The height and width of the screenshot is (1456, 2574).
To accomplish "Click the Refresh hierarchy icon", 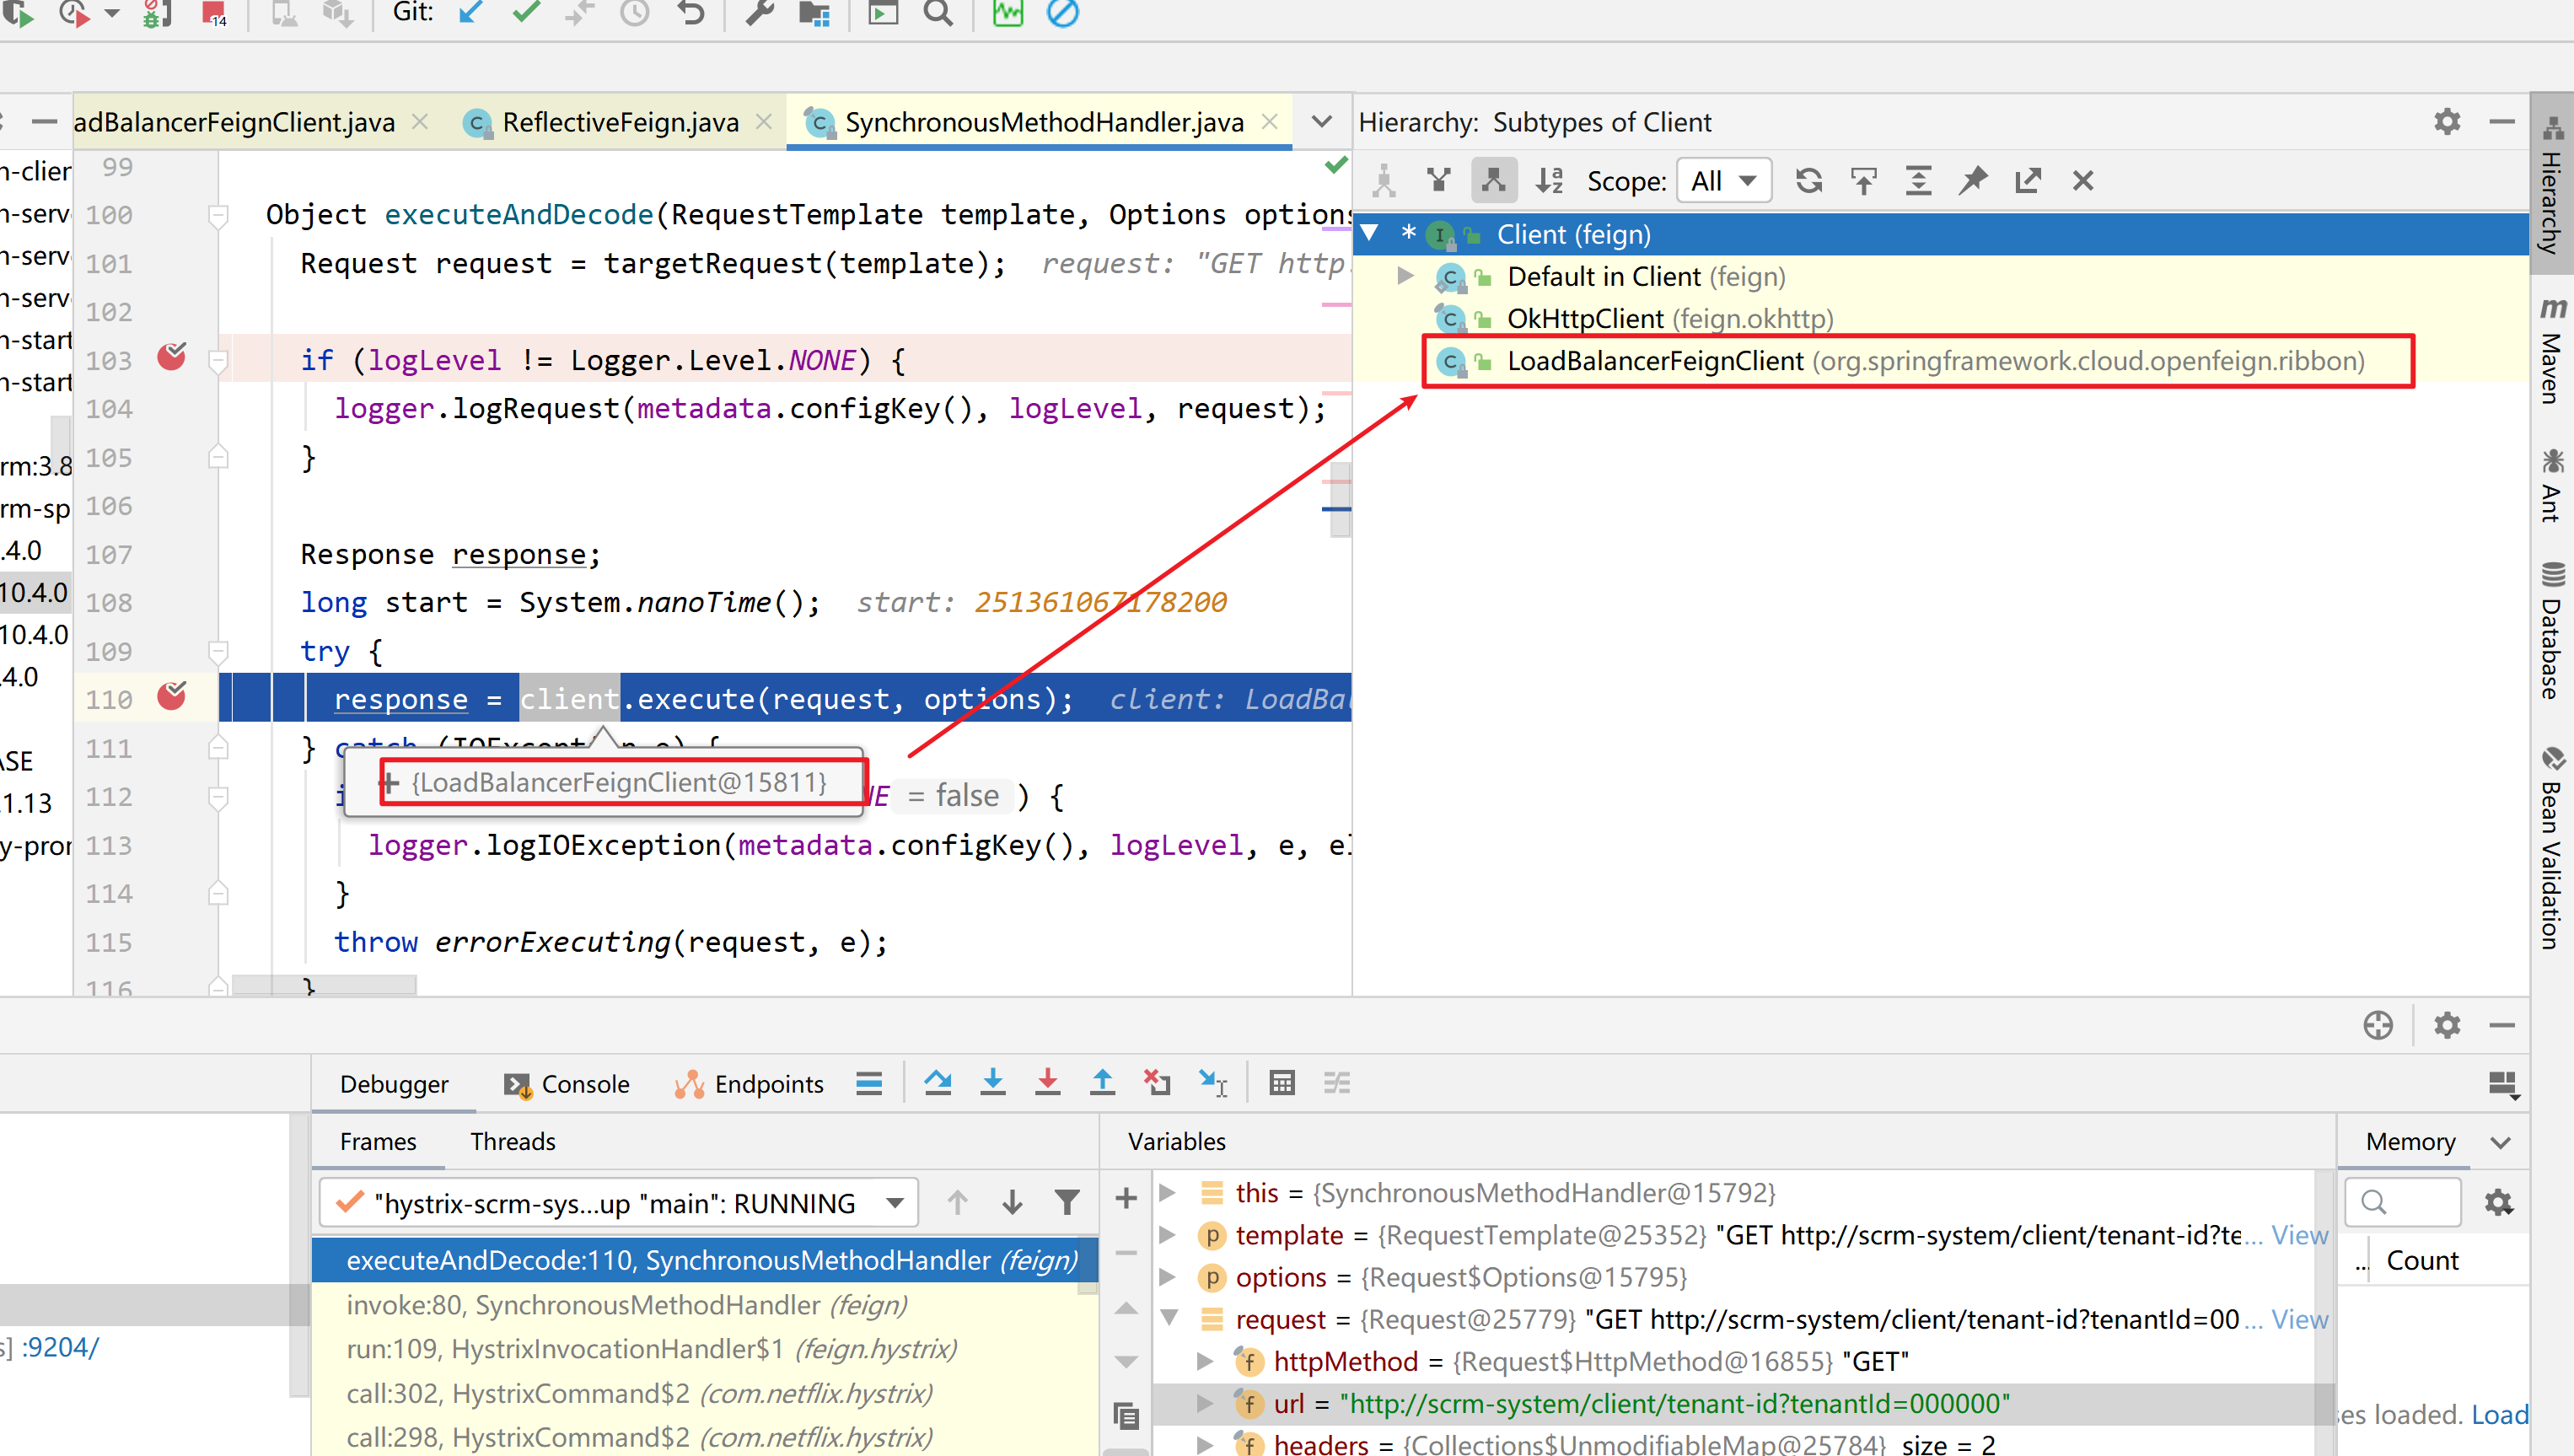I will [x=1808, y=181].
